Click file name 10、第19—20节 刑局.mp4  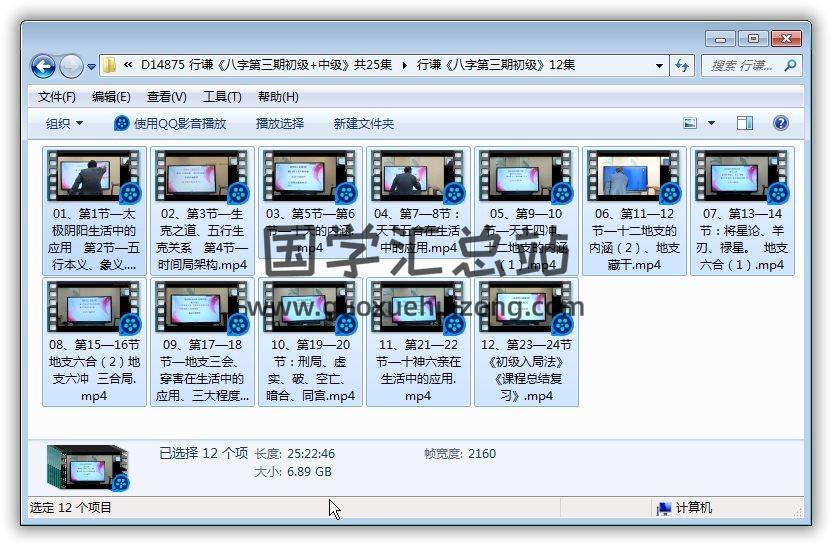click(x=310, y=370)
